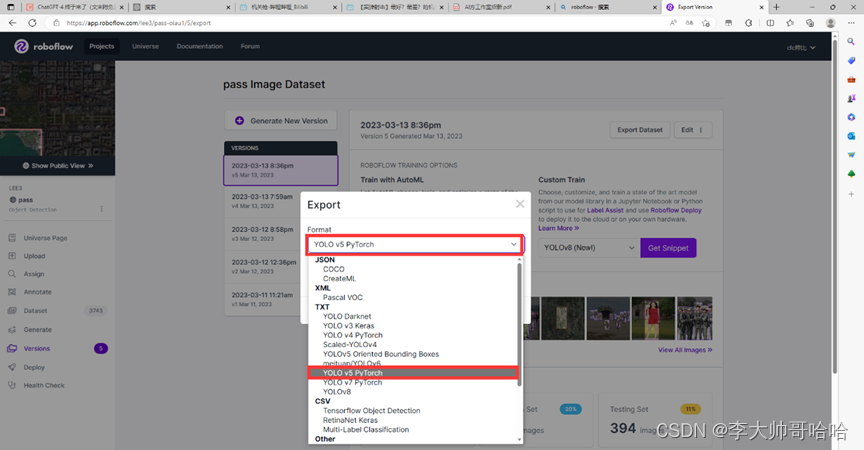Click the Annotate sidebar icon

(12, 292)
